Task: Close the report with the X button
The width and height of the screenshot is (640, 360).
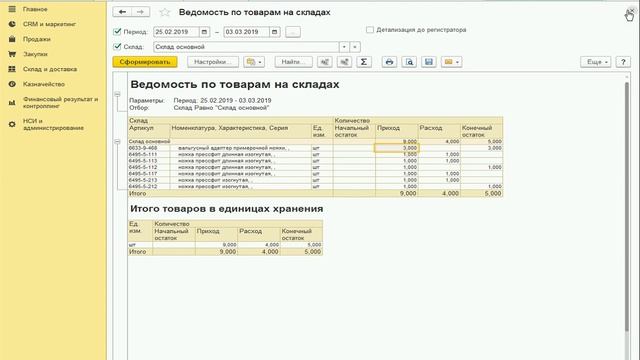Action: [x=631, y=11]
